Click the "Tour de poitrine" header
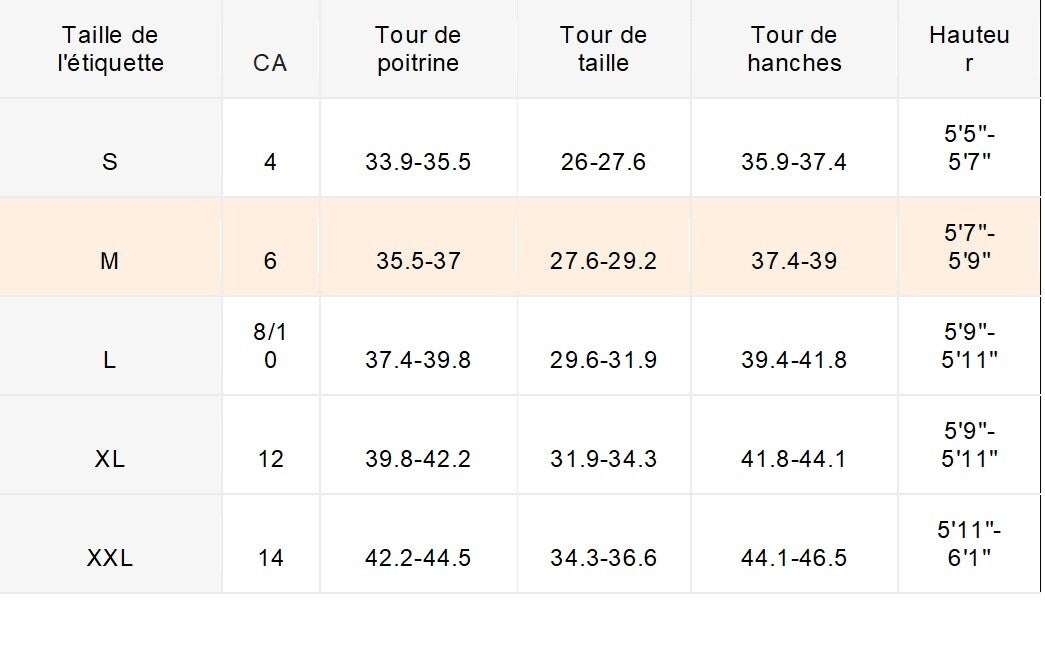Image resolution: width=1045 pixels, height=646 pixels. tap(418, 49)
